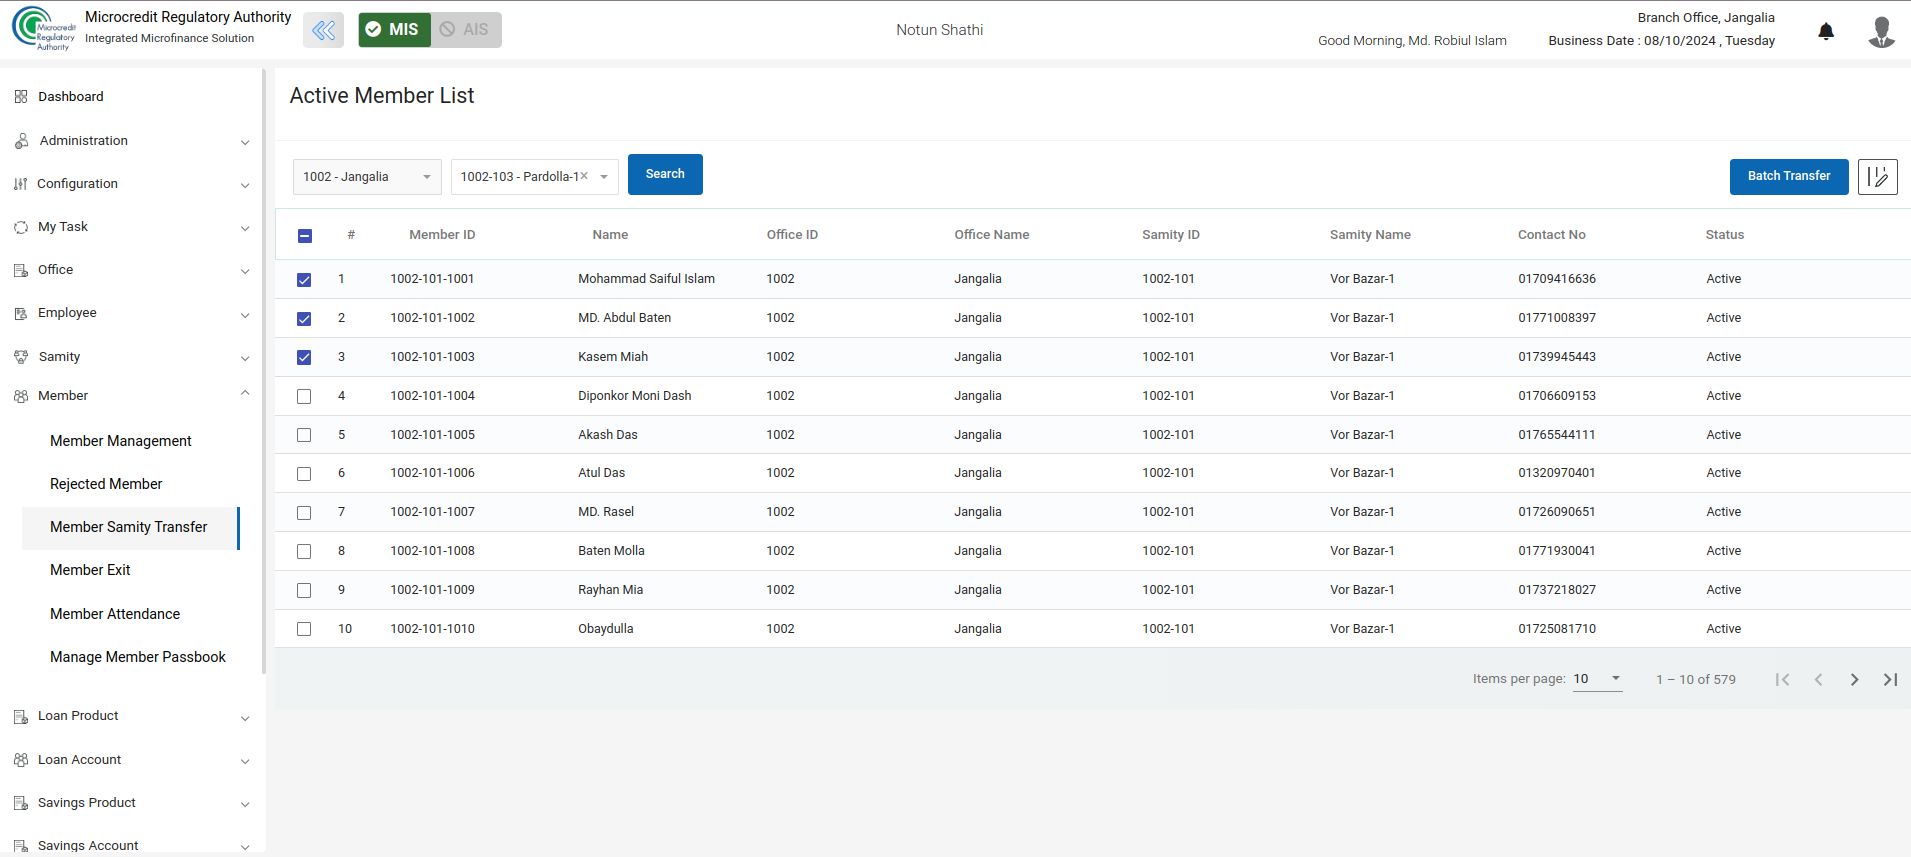Click the Loan Product icon
The width and height of the screenshot is (1911, 857).
click(21, 716)
